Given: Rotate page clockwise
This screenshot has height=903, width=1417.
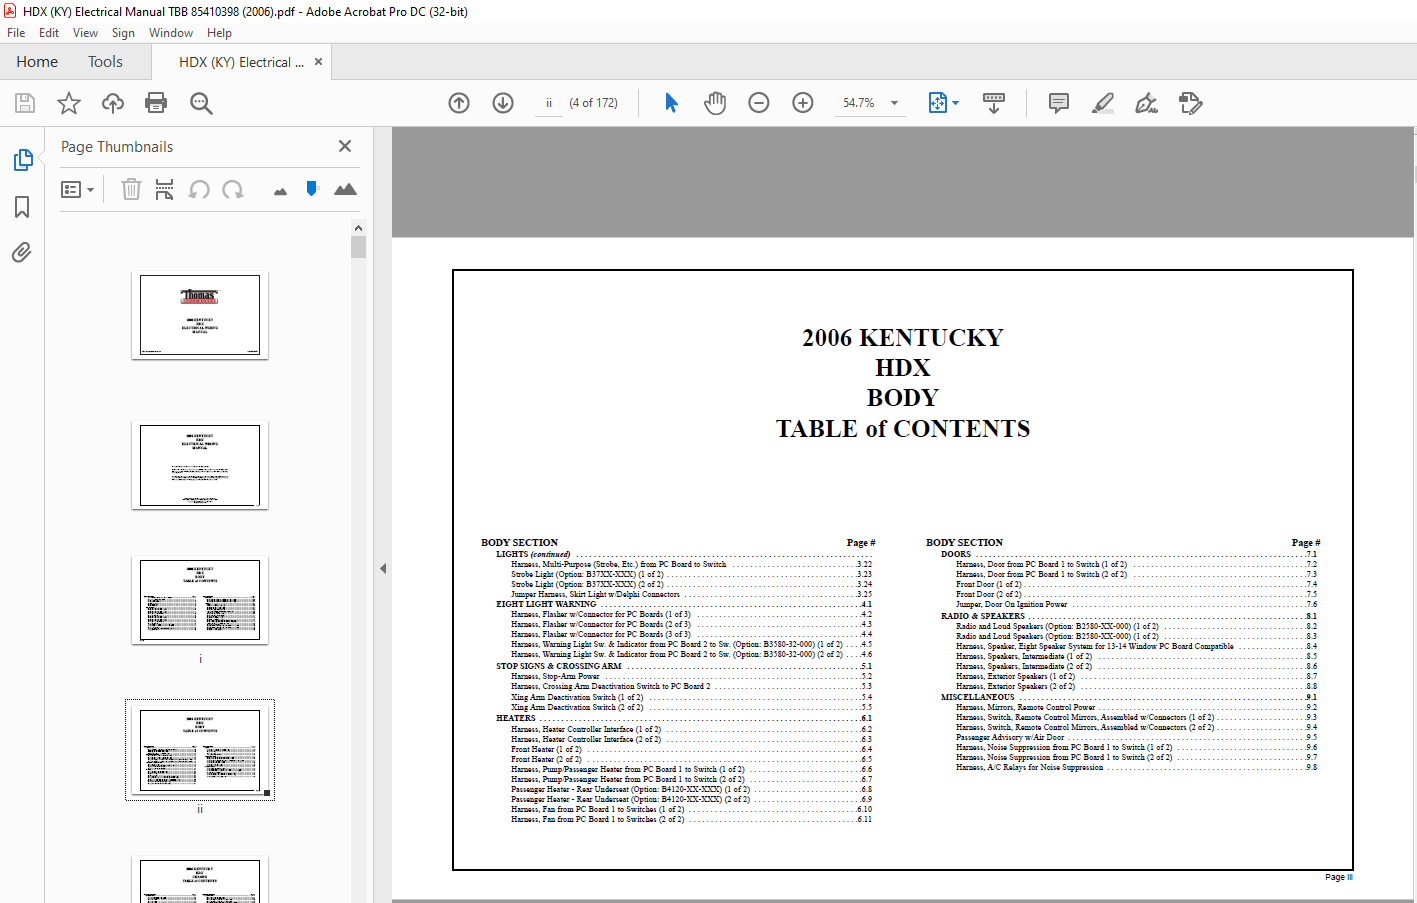Looking at the screenshot, I should 233,189.
